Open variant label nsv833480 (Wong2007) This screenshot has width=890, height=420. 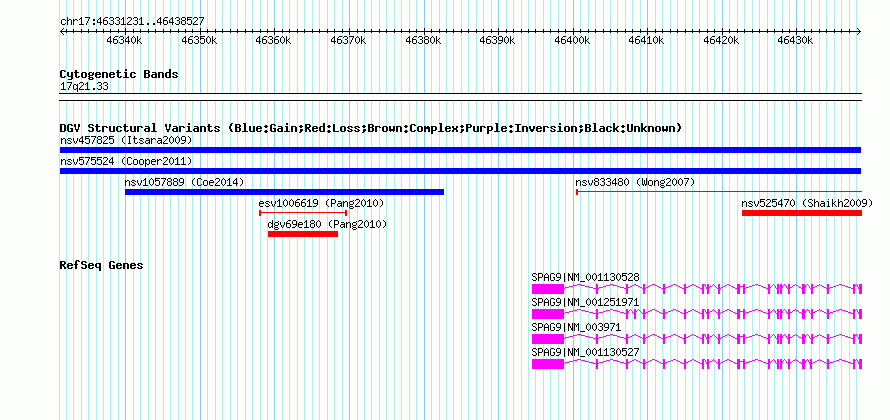point(635,183)
